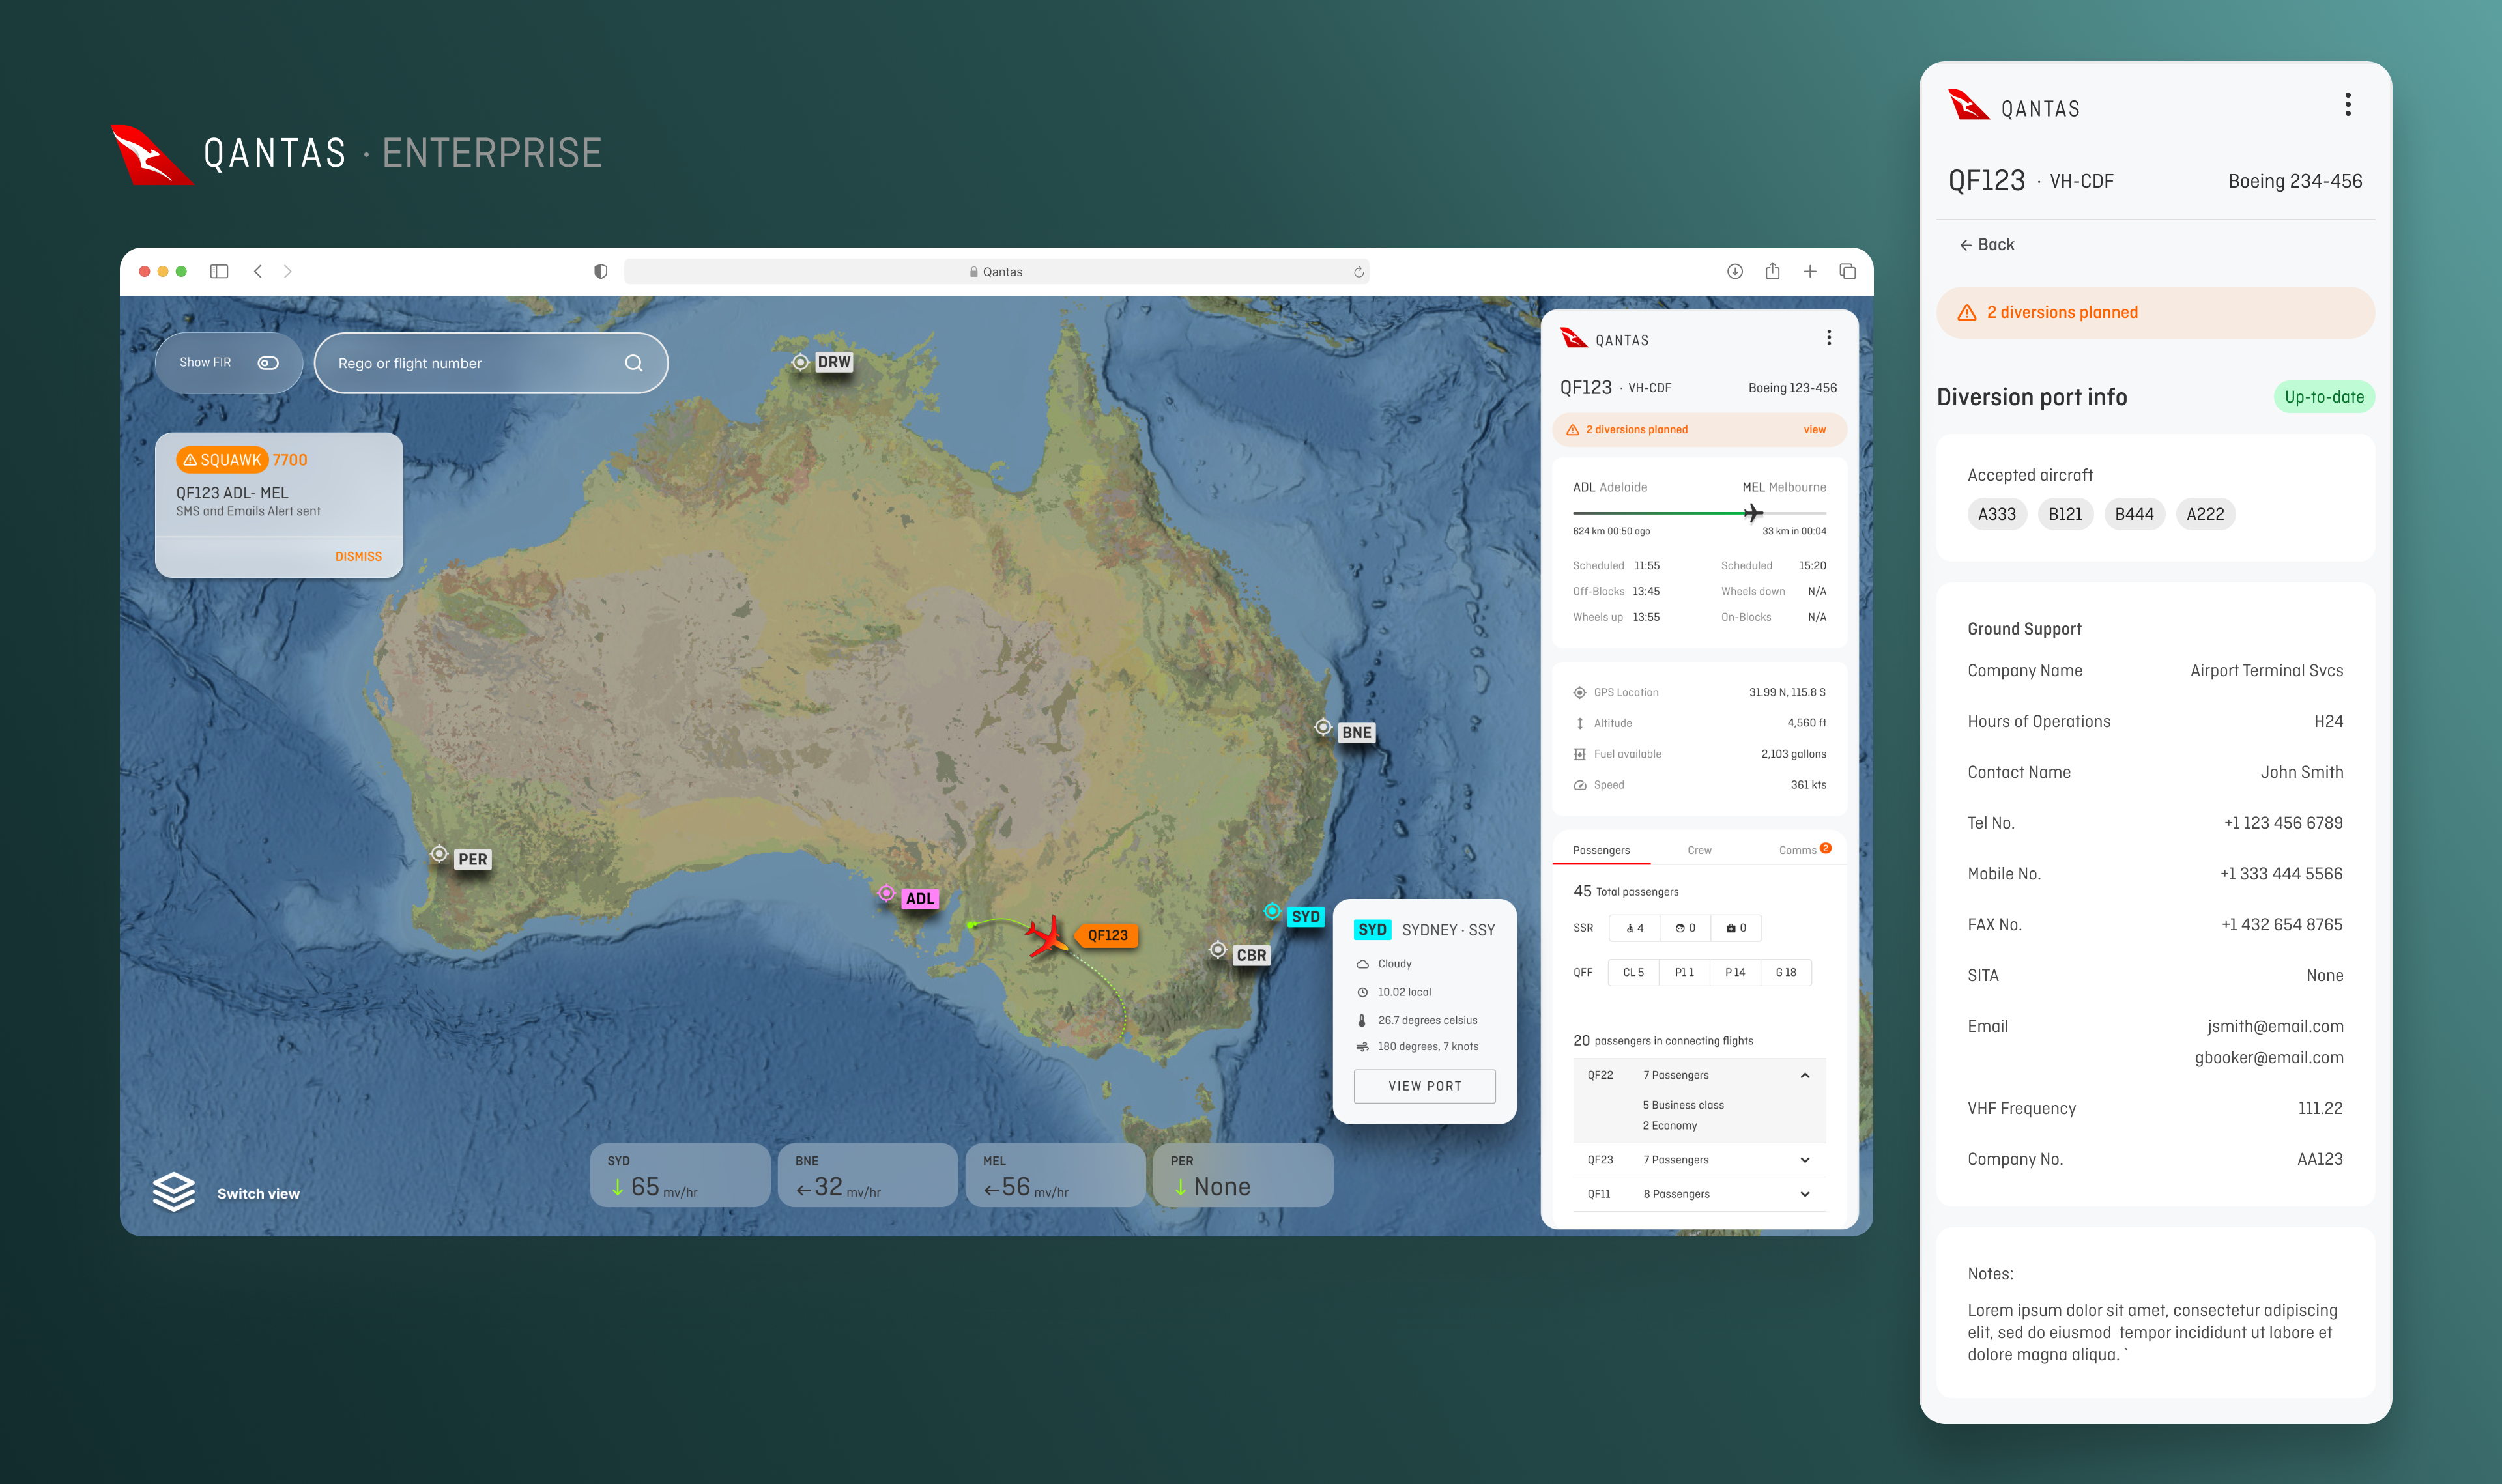The image size is (2502, 1484).
Task: Show browser tab overview
Action: coord(1848,271)
